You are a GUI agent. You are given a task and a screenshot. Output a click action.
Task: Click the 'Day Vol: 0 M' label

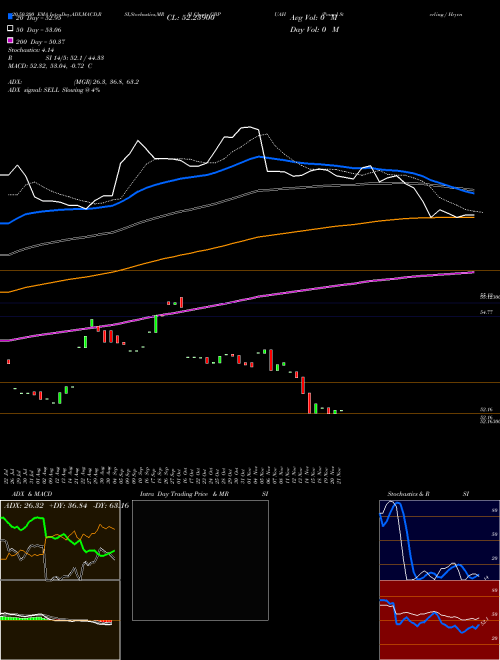pyautogui.click(x=314, y=30)
